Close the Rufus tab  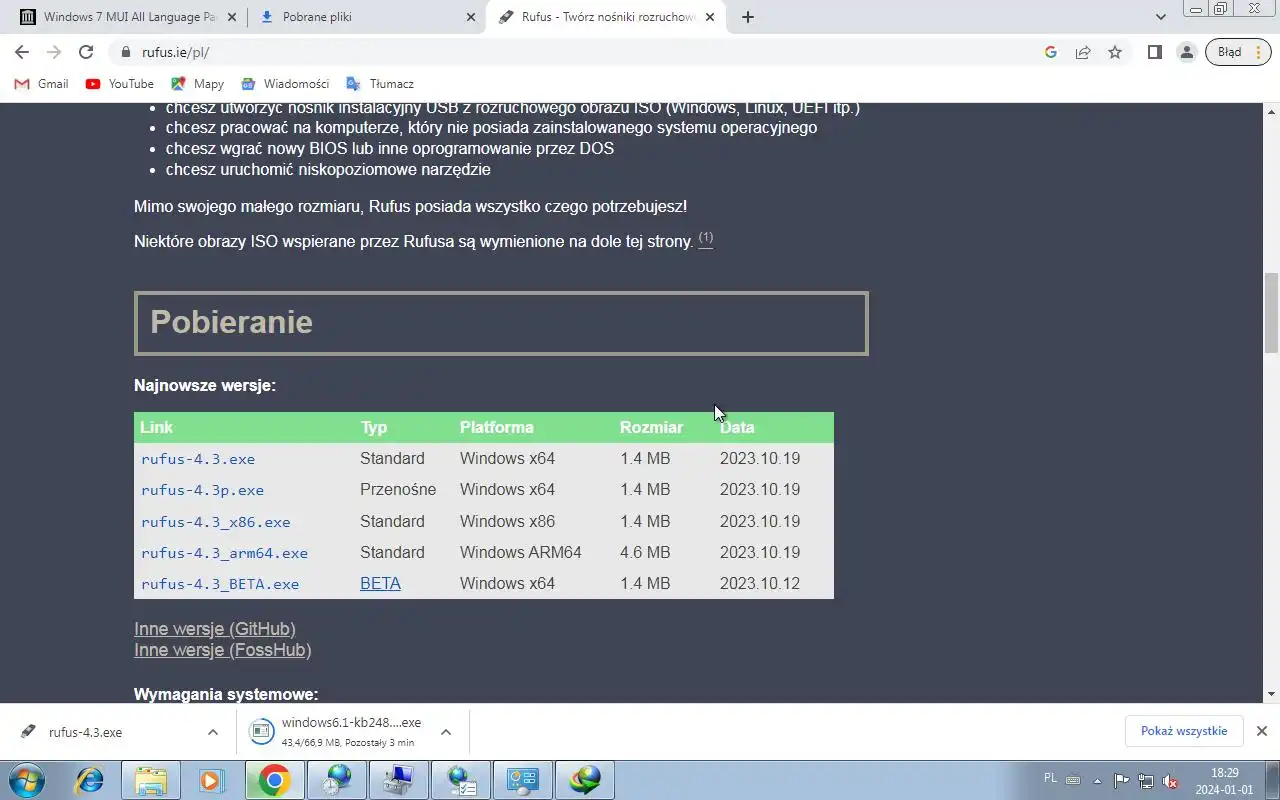pos(710,17)
